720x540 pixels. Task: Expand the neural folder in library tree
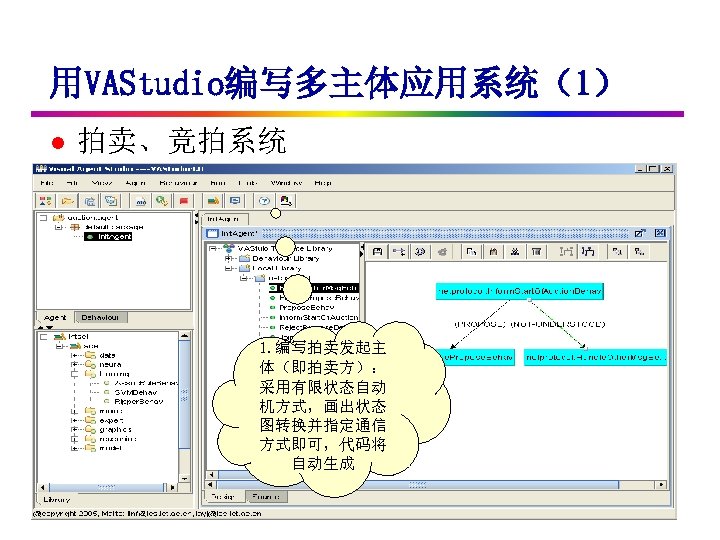(74, 365)
